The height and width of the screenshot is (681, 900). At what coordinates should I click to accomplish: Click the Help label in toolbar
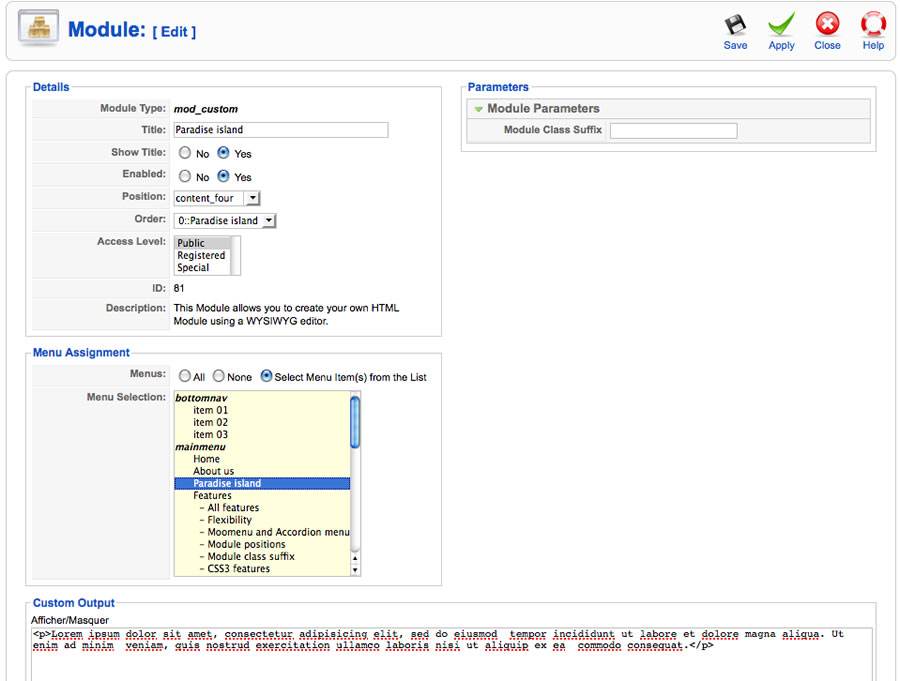873,45
